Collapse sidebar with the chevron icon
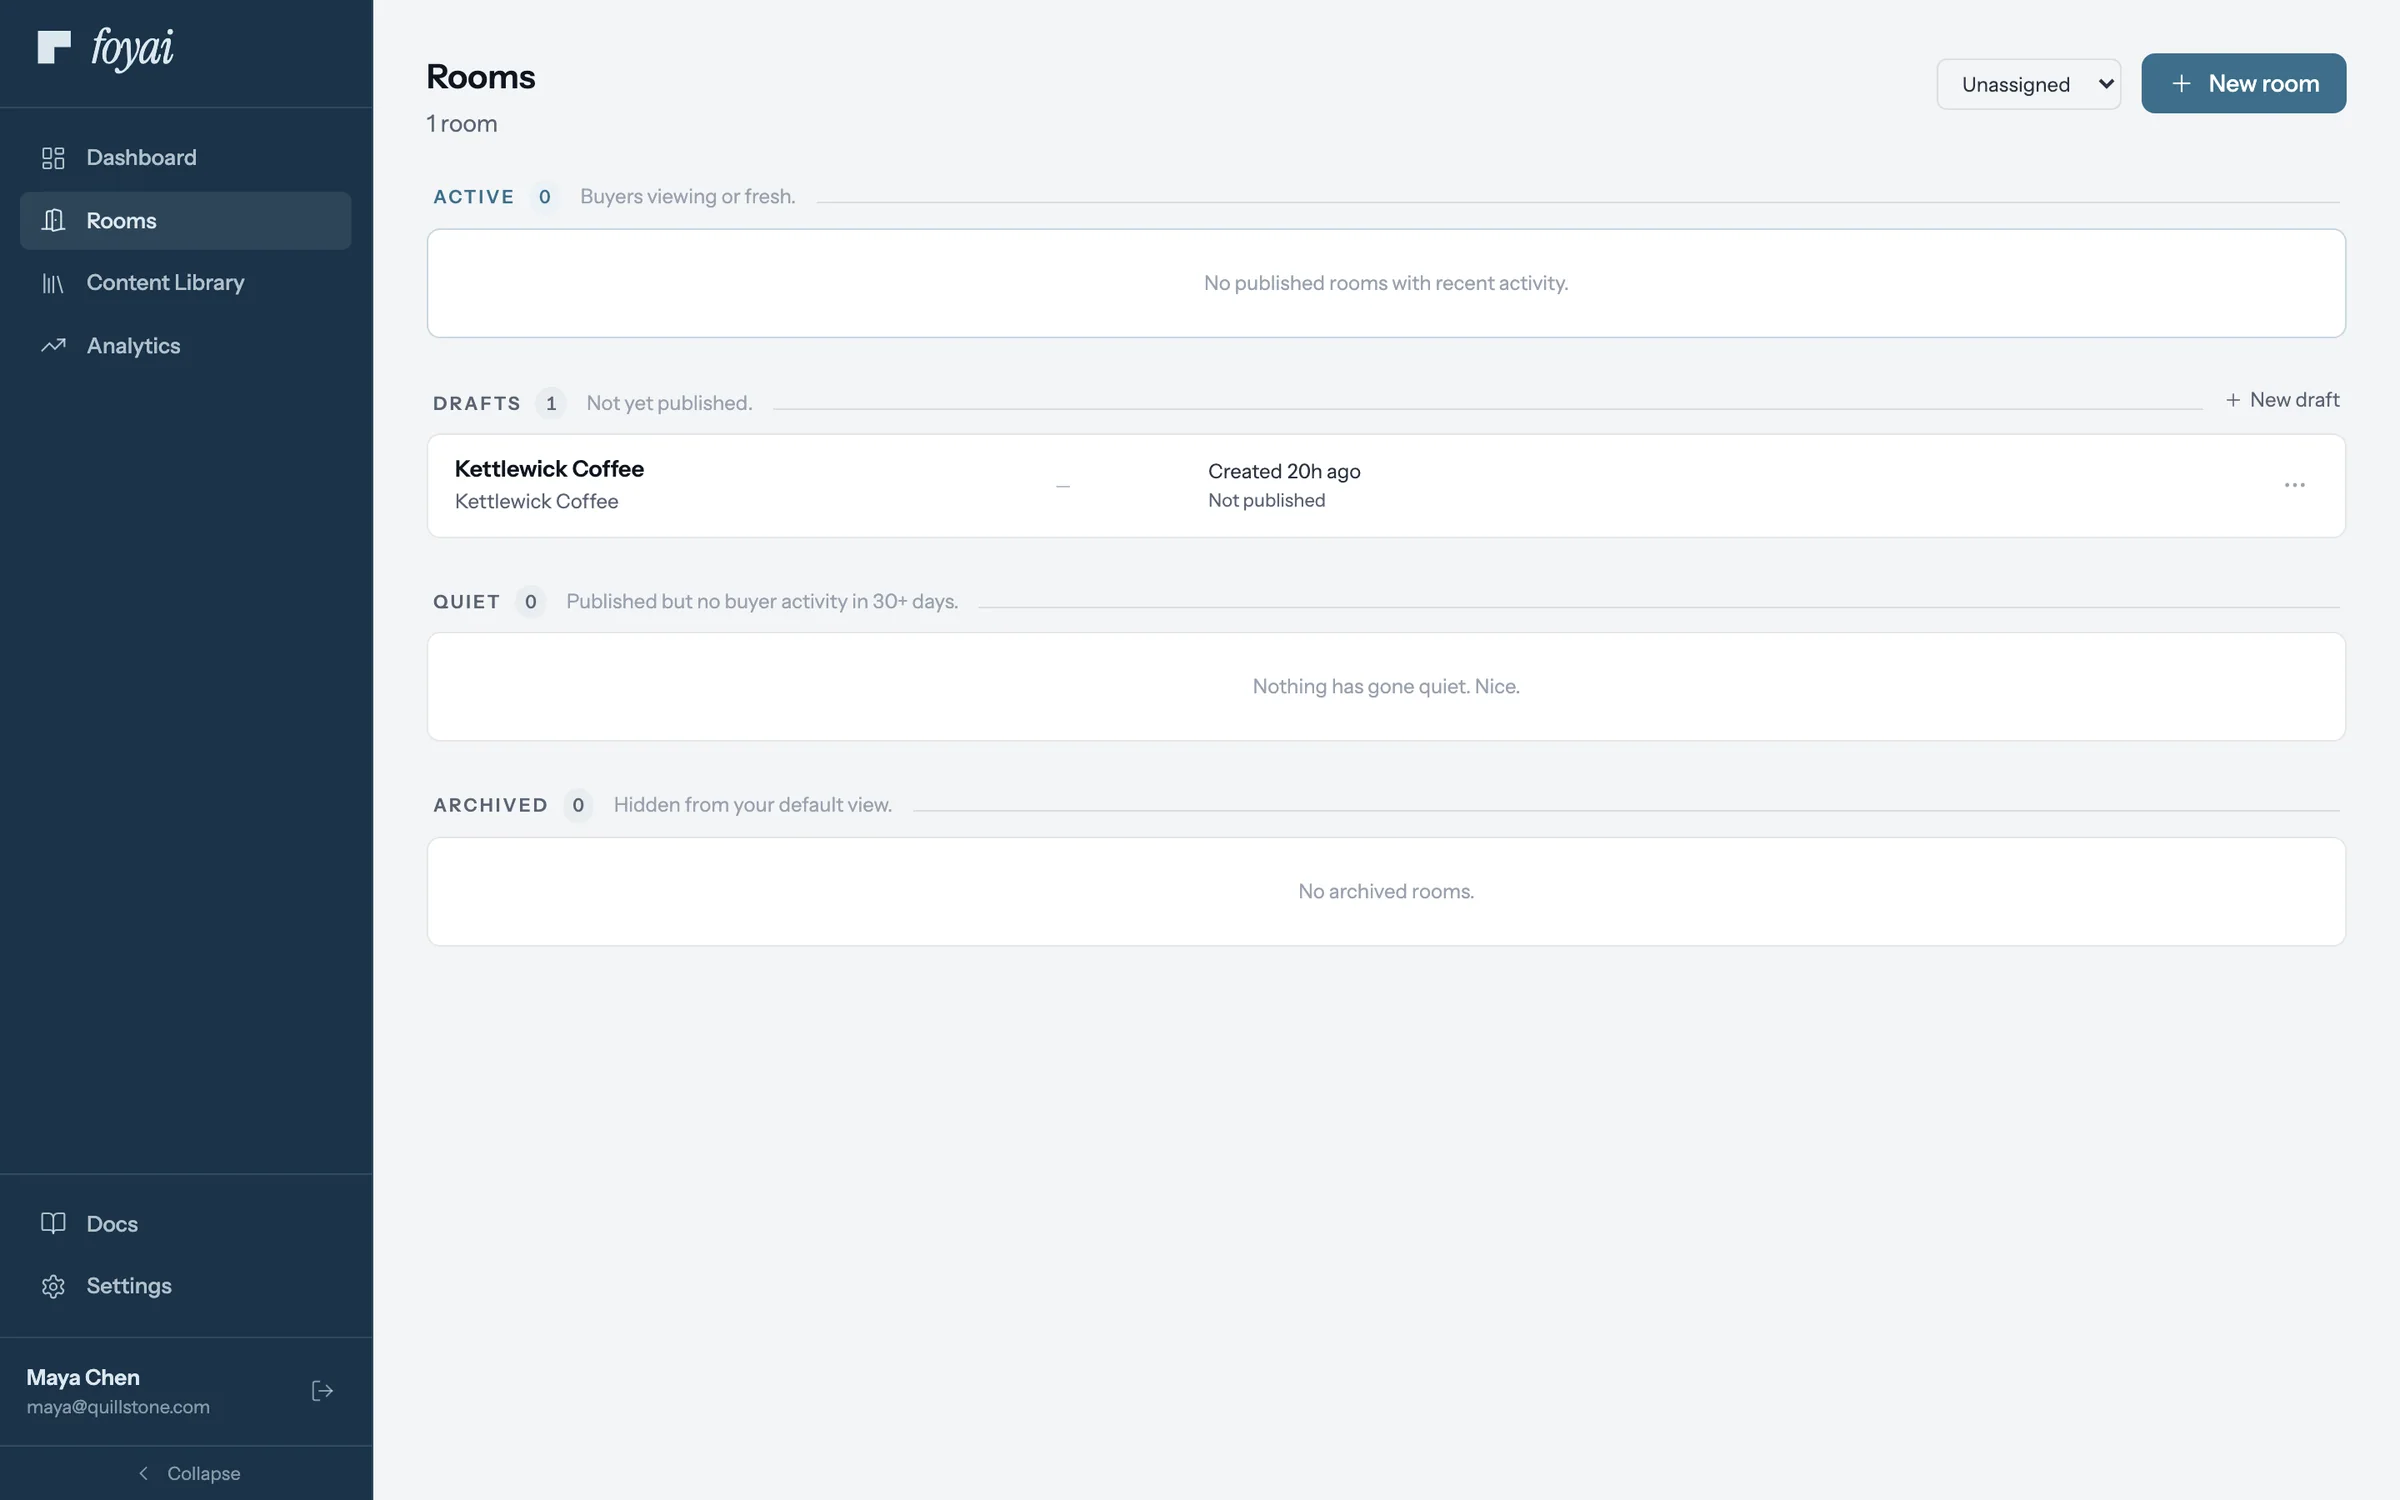The image size is (2400, 1500). pos(144,1473)
